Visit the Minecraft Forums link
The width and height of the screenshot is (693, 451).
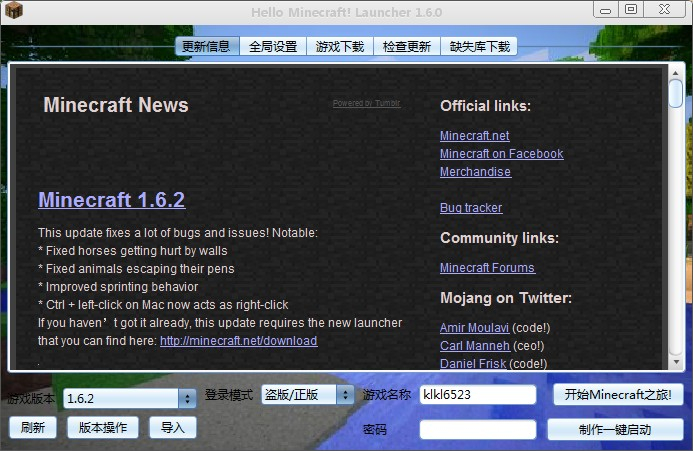tap(487, 268)
